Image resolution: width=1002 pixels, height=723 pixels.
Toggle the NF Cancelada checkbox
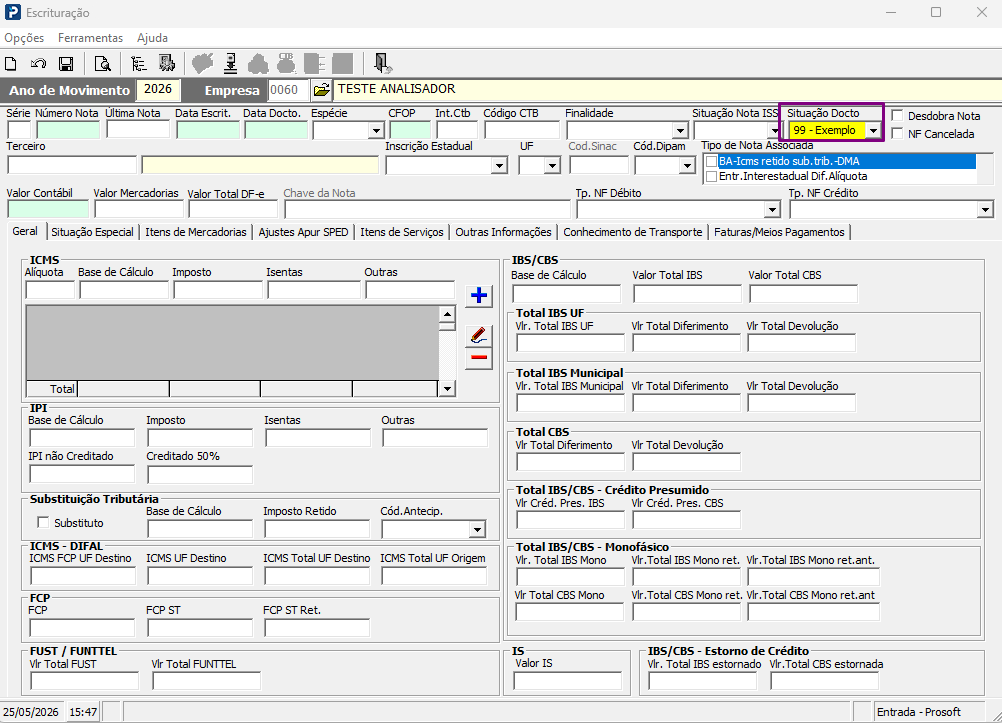tap(897, 134)
